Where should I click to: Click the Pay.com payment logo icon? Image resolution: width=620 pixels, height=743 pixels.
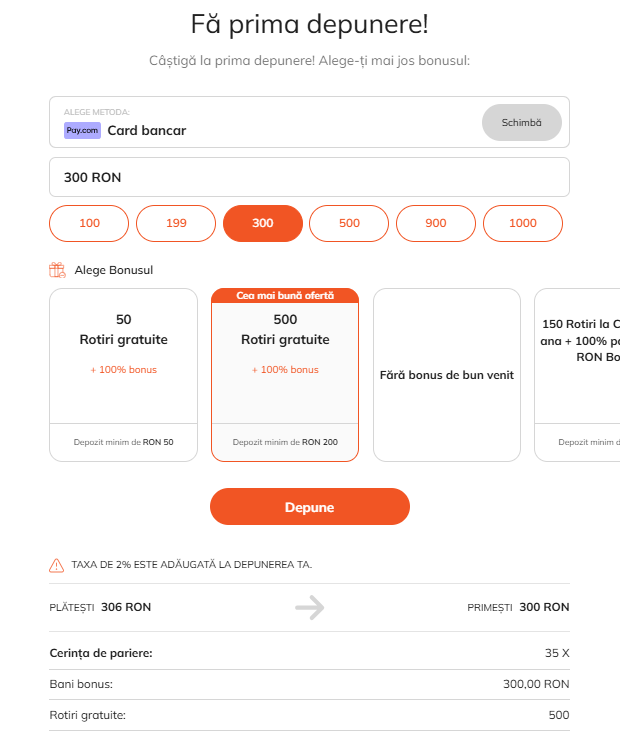82,130
